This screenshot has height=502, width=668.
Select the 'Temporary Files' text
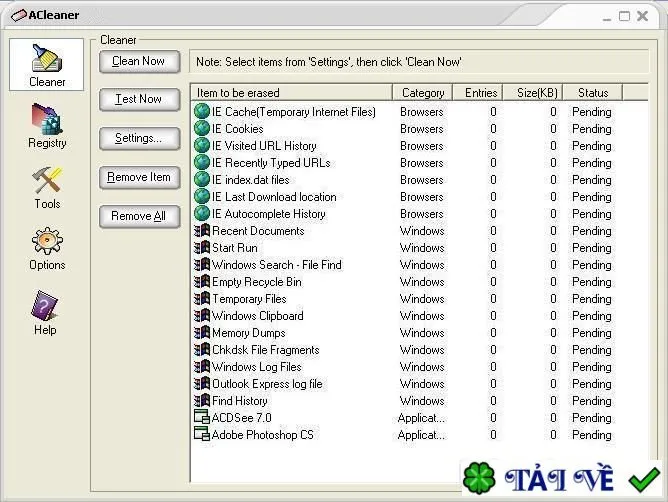coord(249,299)
